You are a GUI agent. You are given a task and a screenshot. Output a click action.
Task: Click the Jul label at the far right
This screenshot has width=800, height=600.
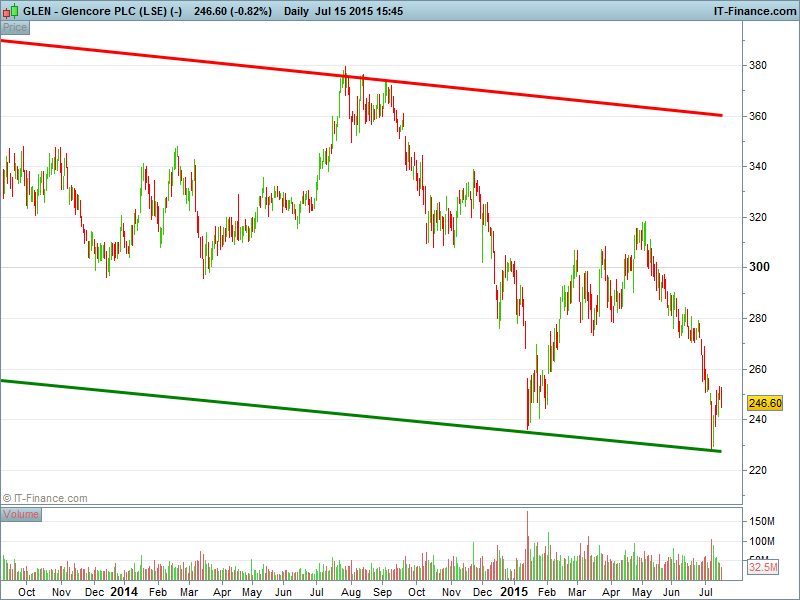click(705, 592)
